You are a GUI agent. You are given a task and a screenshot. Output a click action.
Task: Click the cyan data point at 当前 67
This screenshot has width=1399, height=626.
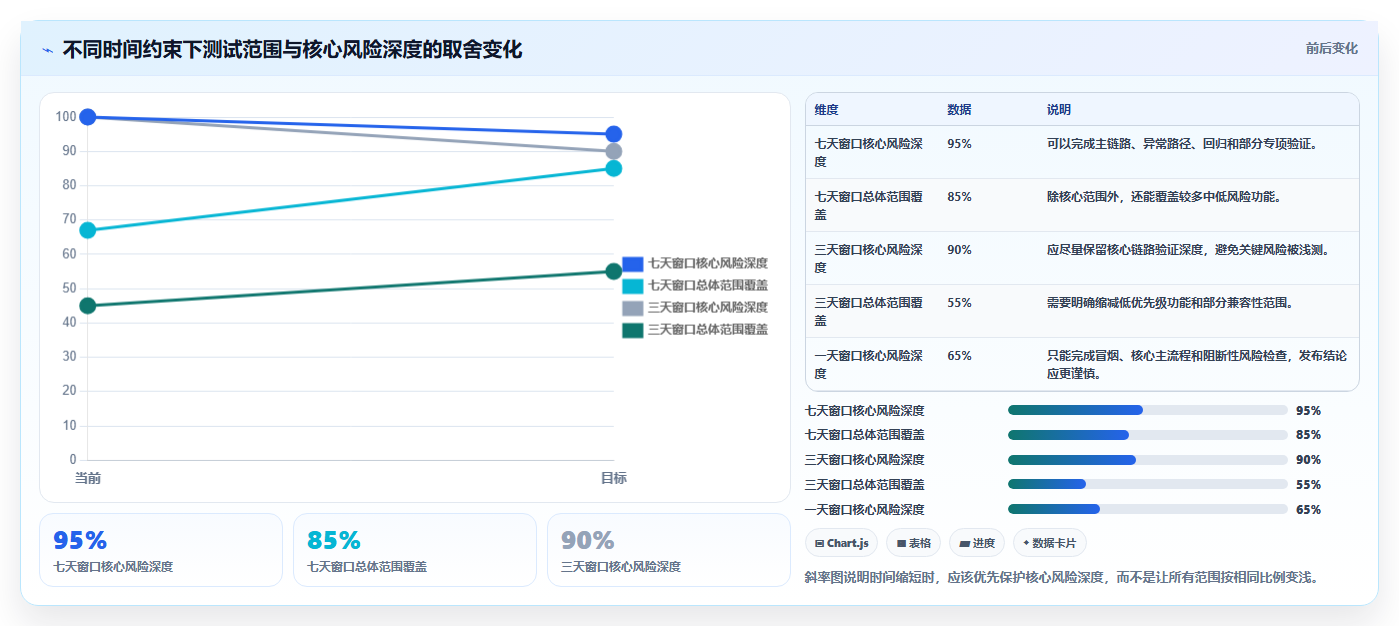pos(88,230)
